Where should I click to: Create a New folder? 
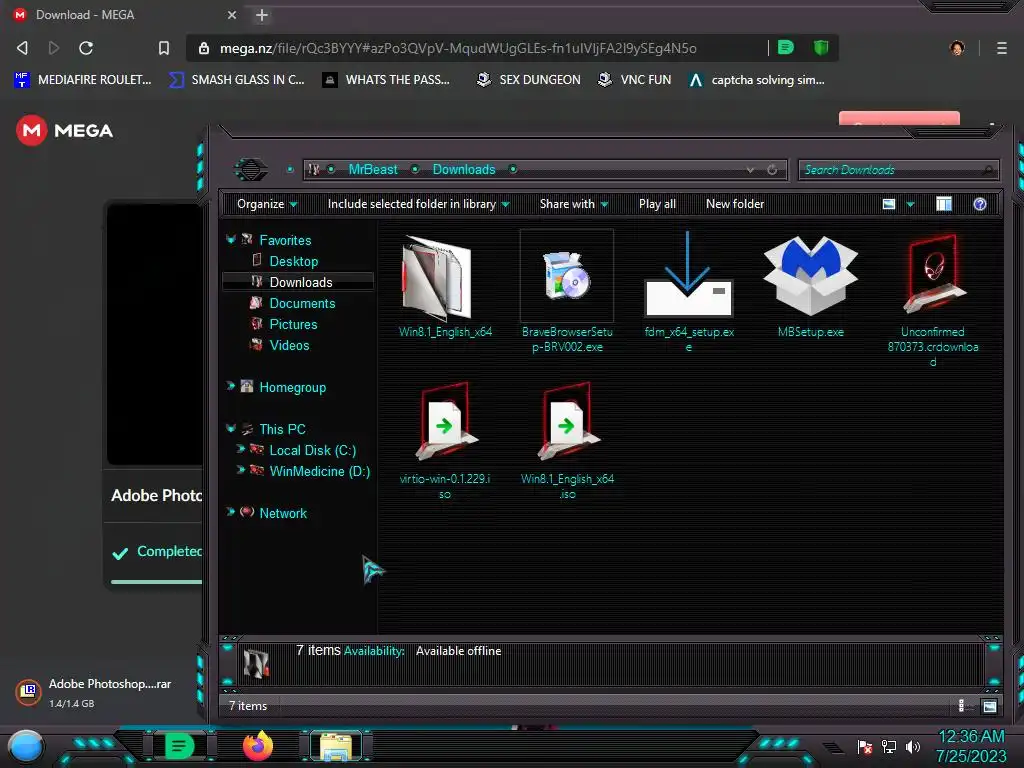coord(735,204)
